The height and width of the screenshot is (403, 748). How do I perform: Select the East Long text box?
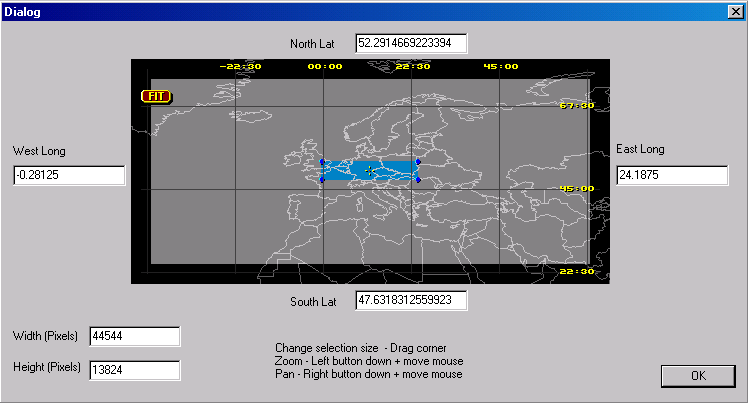(x=671, y=176)
